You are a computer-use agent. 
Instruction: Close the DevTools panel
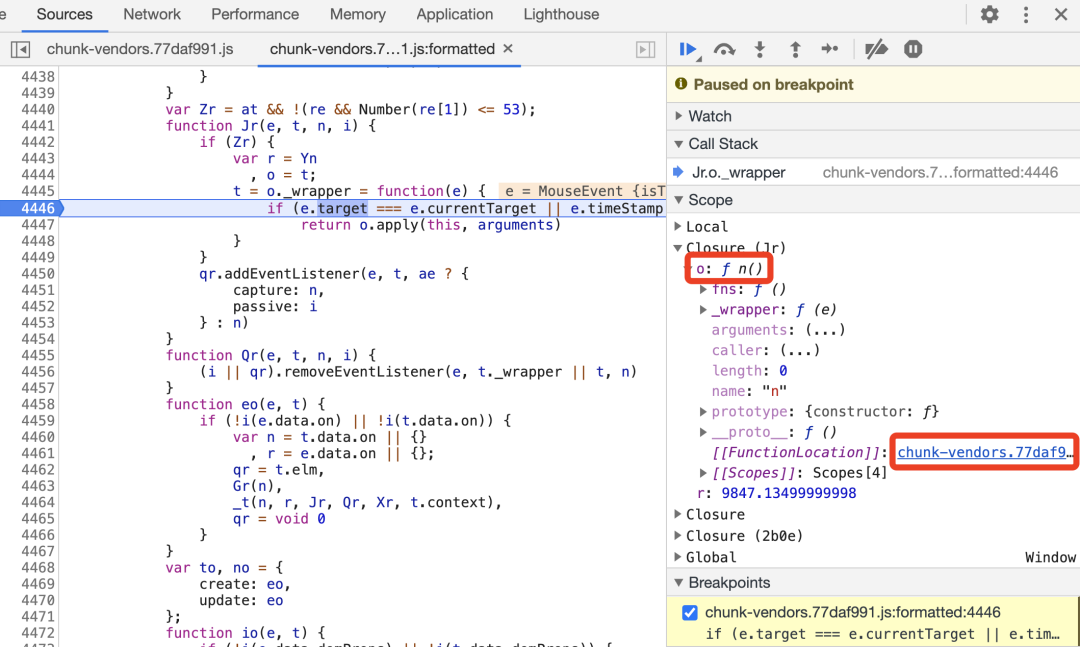tap(1061, 14)
